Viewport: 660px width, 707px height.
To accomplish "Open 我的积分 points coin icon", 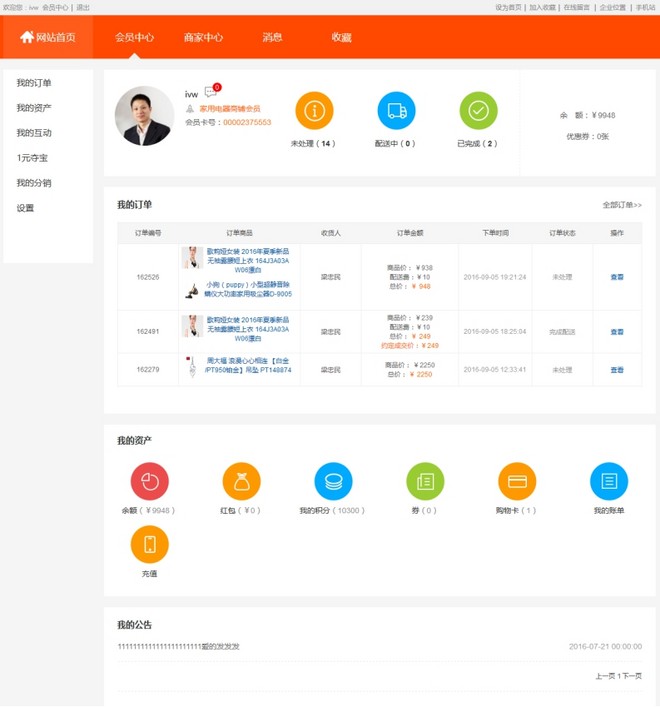I will pyautogui.click(x=333, y=482).
